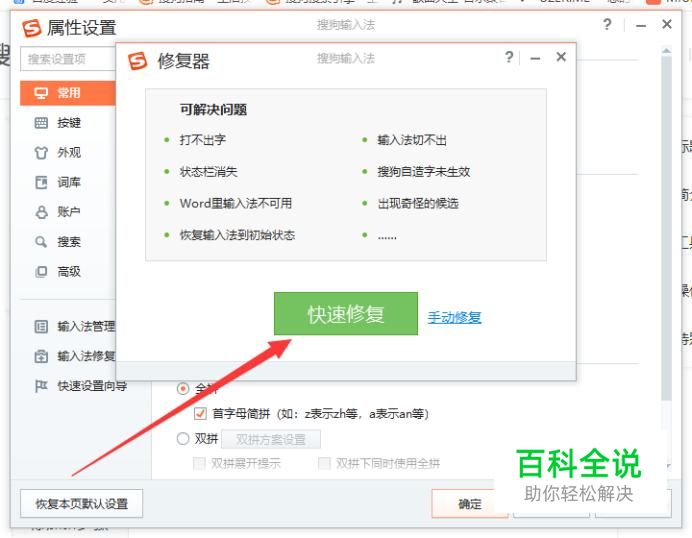Open the 词库 settings tab
The width and height of the screenshot is (692, 538).
pos(68,182)
